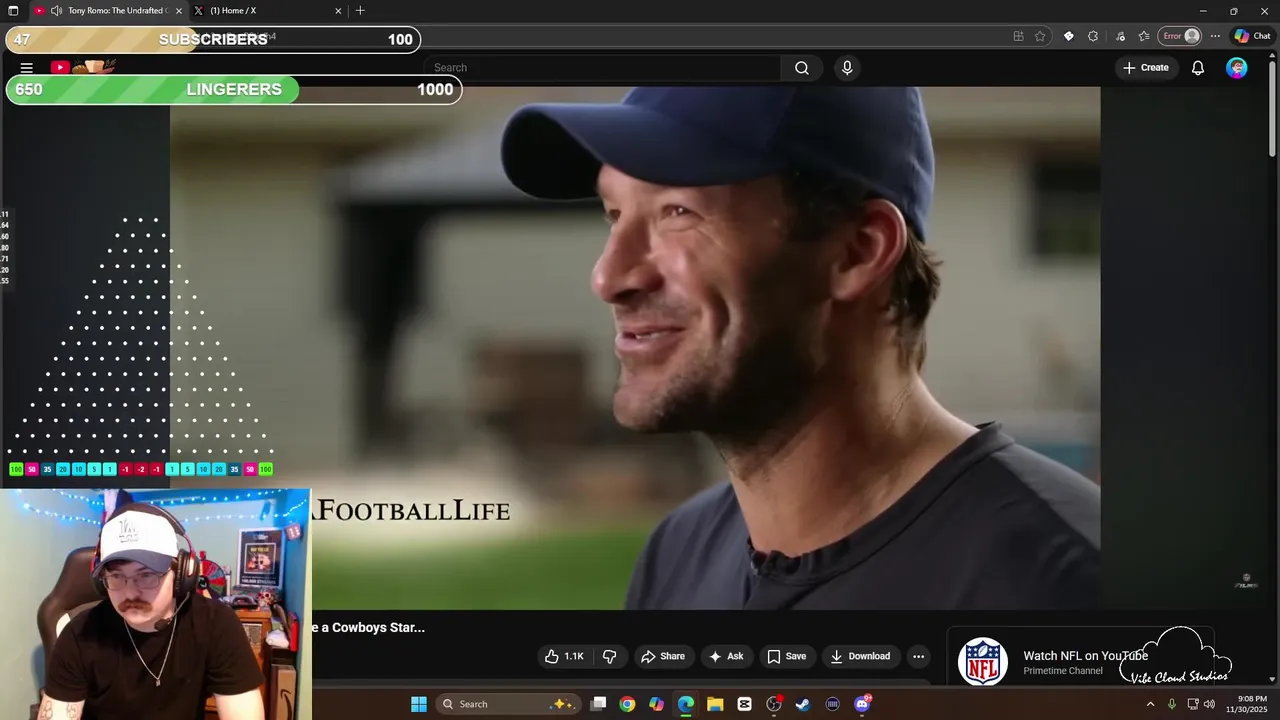Open Edge settings and more menu
The height and width of the screenshot is (720, 1280).
coord(1215,36)
